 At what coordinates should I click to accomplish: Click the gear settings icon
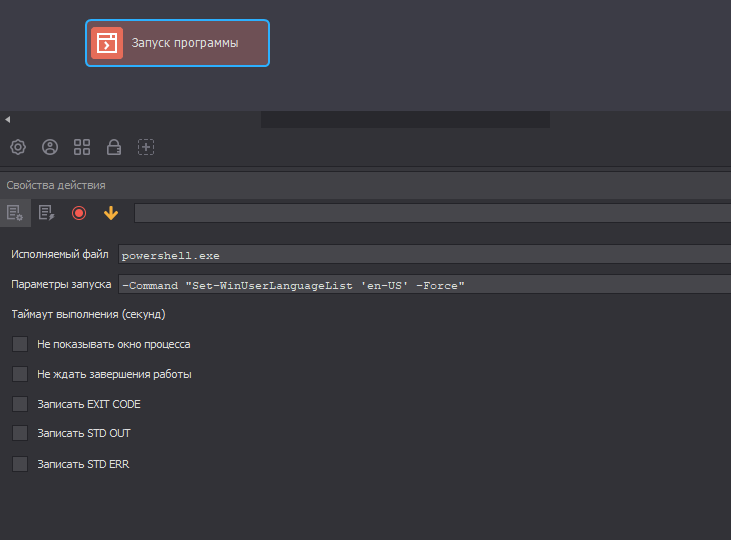pyautogui.click(x=18, y=147)
